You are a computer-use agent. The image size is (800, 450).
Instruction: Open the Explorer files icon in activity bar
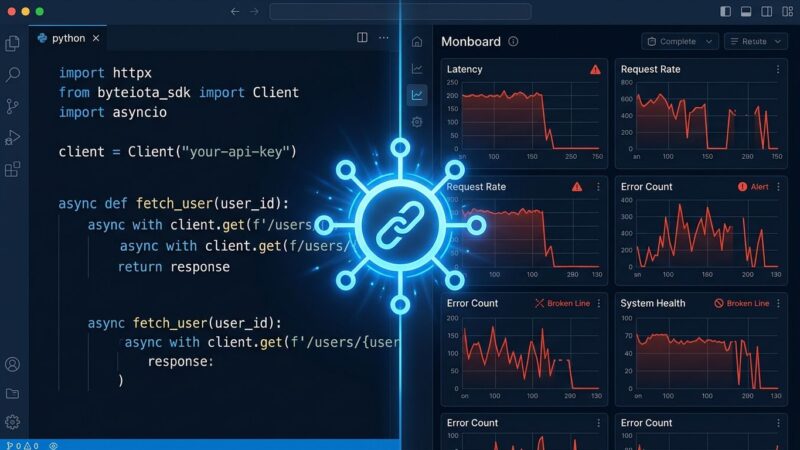coord(12,43)
